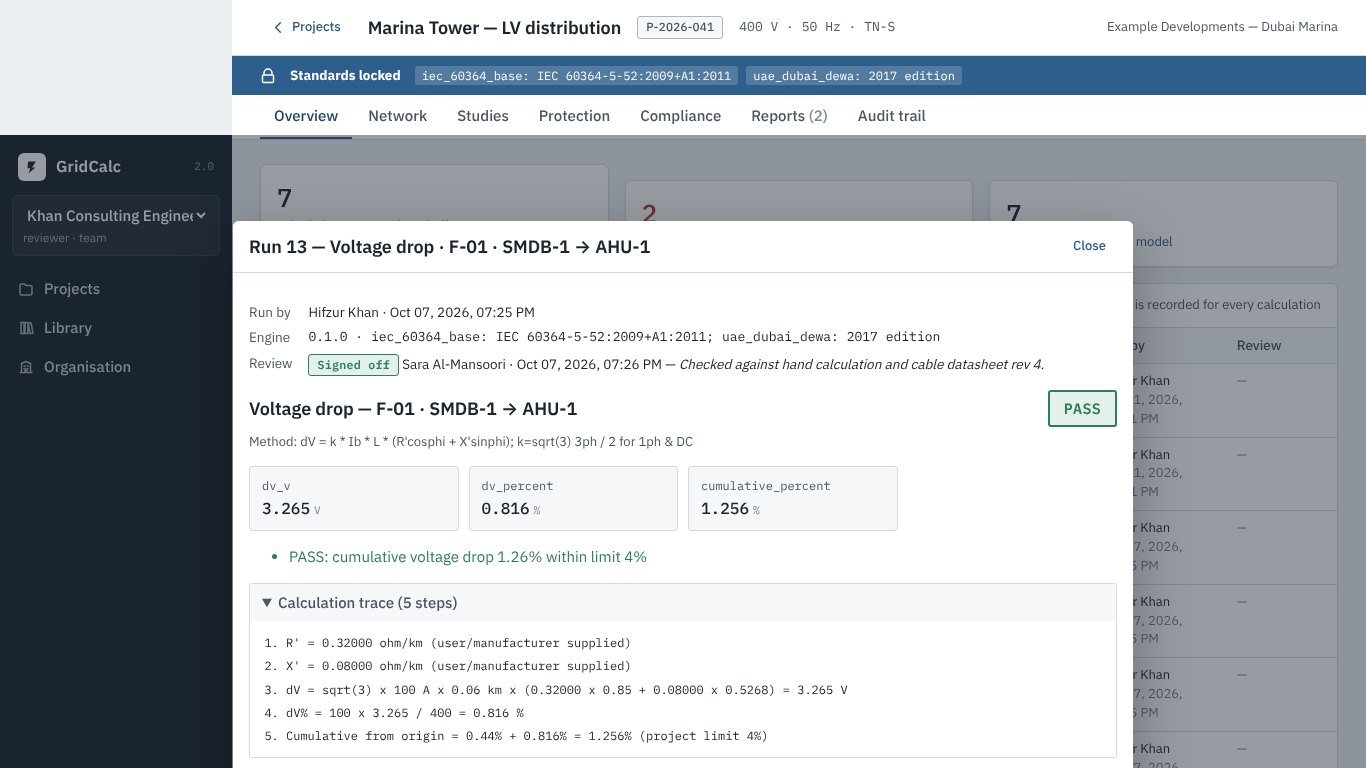The image size is (1366, 768).
Task: Open the Network tab
Action: 398,116
